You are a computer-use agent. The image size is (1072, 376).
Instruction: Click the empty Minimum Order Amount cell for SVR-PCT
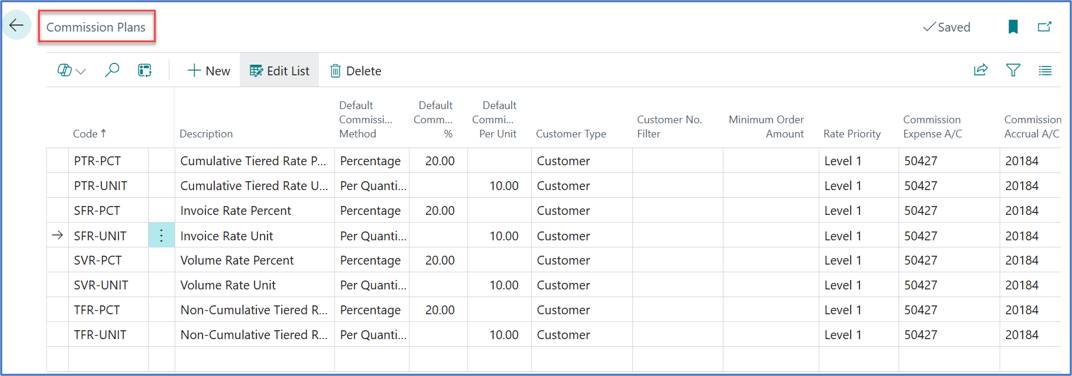[770, 260]
